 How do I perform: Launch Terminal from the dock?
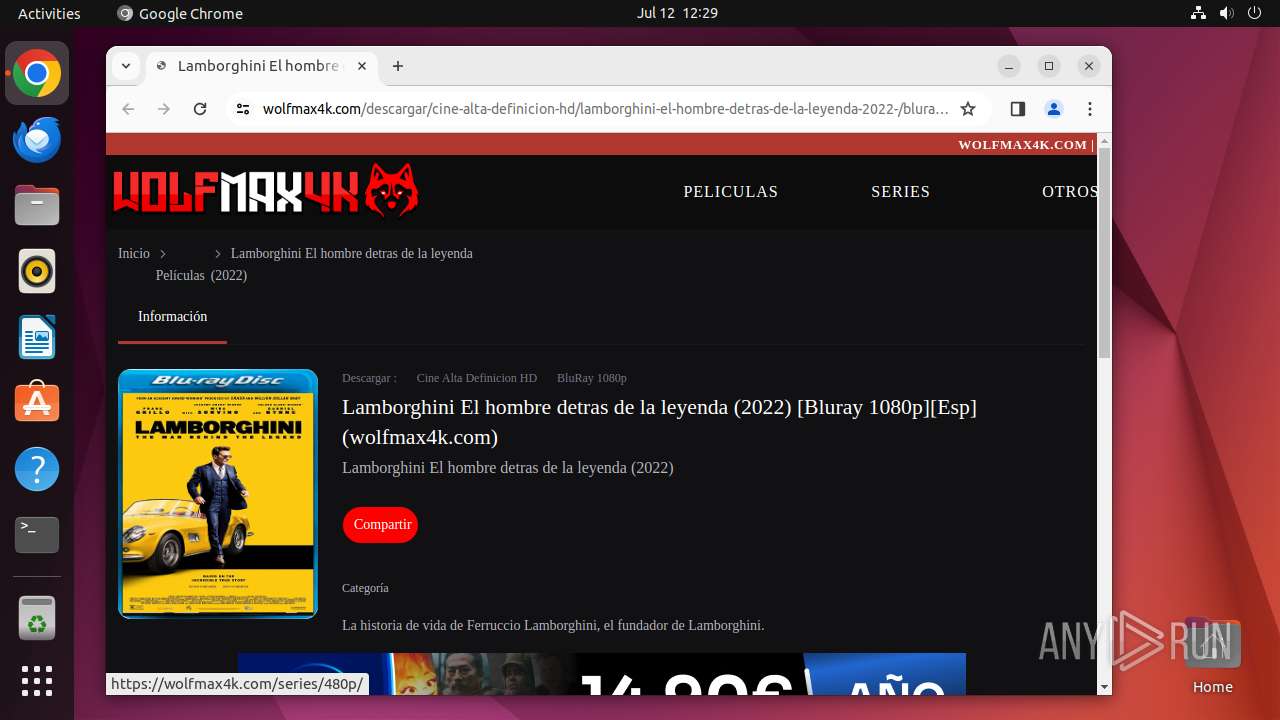(37, 535)
